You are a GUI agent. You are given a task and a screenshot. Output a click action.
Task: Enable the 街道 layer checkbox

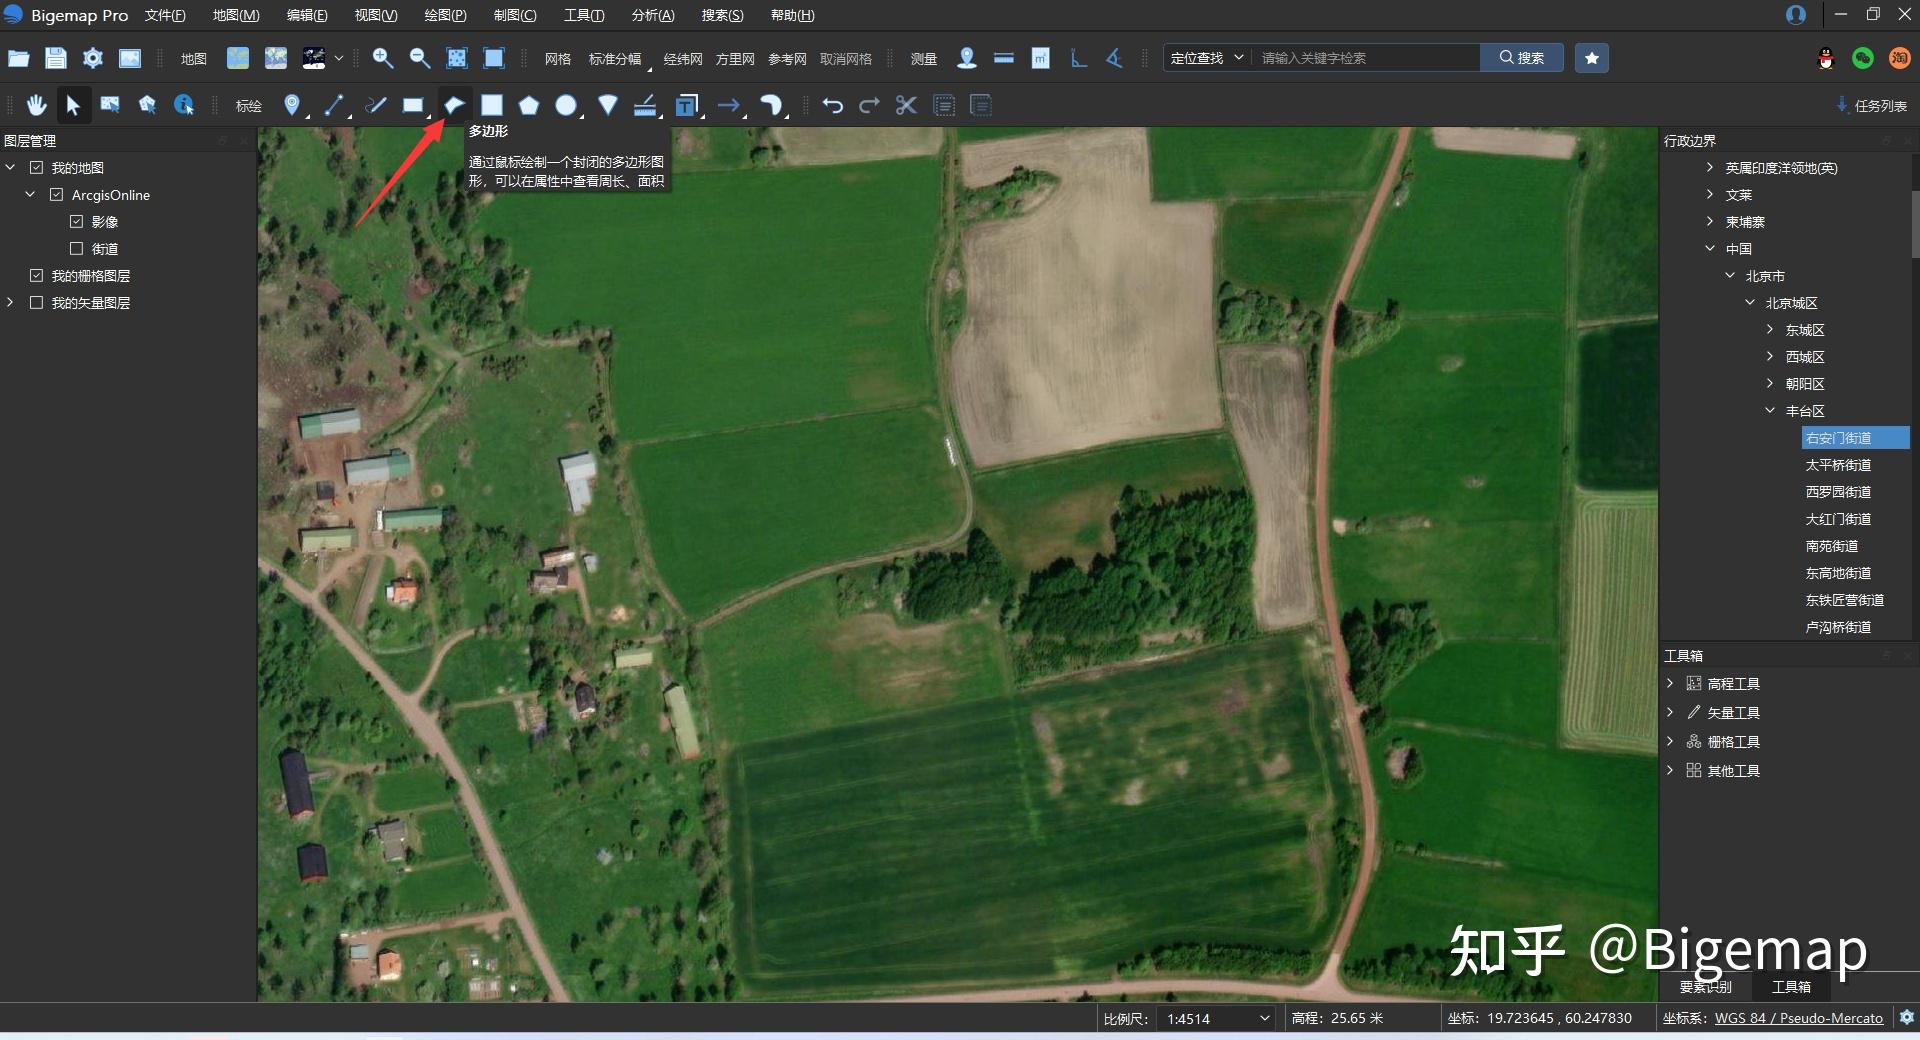click(x=77, y=249)
